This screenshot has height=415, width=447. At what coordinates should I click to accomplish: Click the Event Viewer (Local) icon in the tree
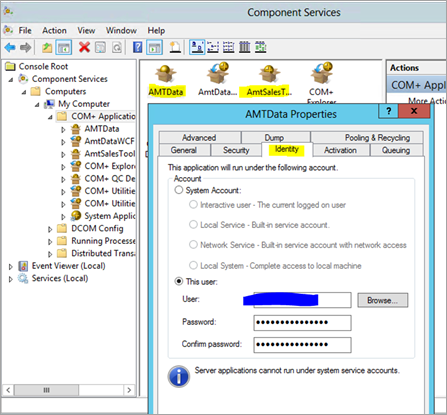click(23, 266)
